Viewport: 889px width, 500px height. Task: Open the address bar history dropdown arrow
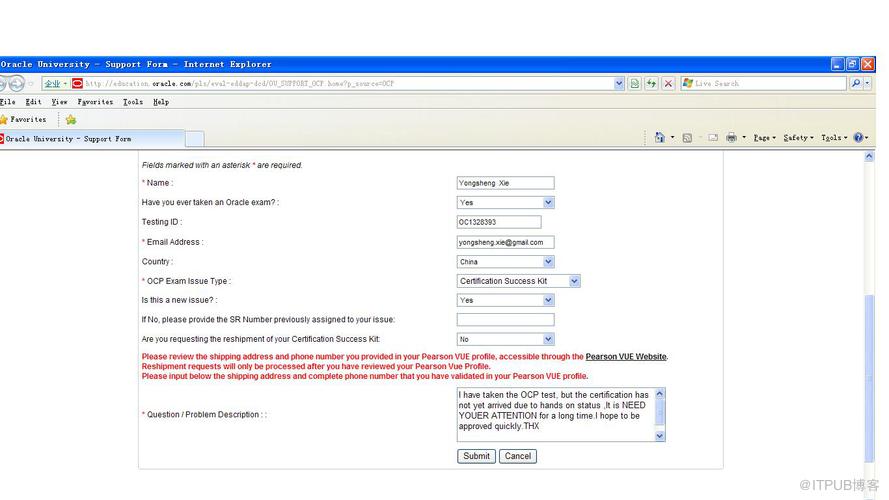tap(619, 83)
